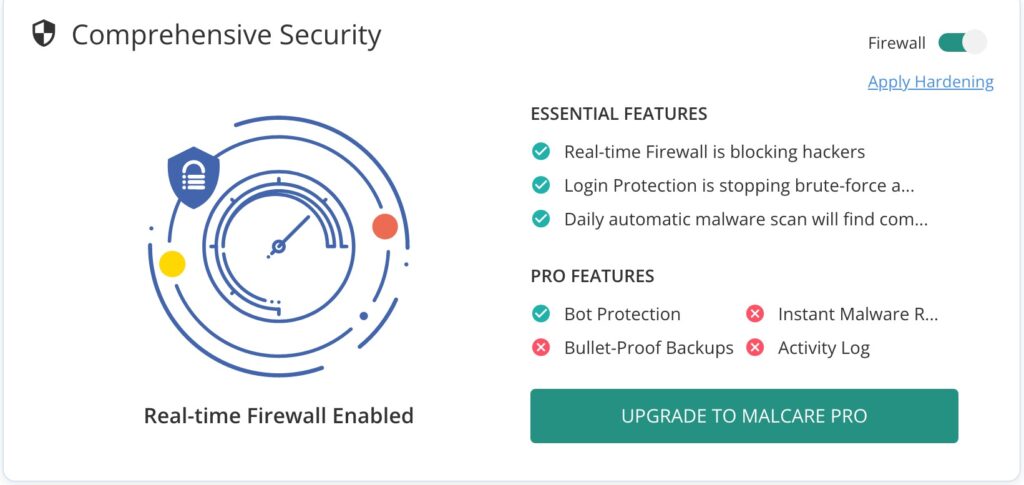Toggle the Firewall switch off
Screen dimensions: 1024x485
coord(962,43)
